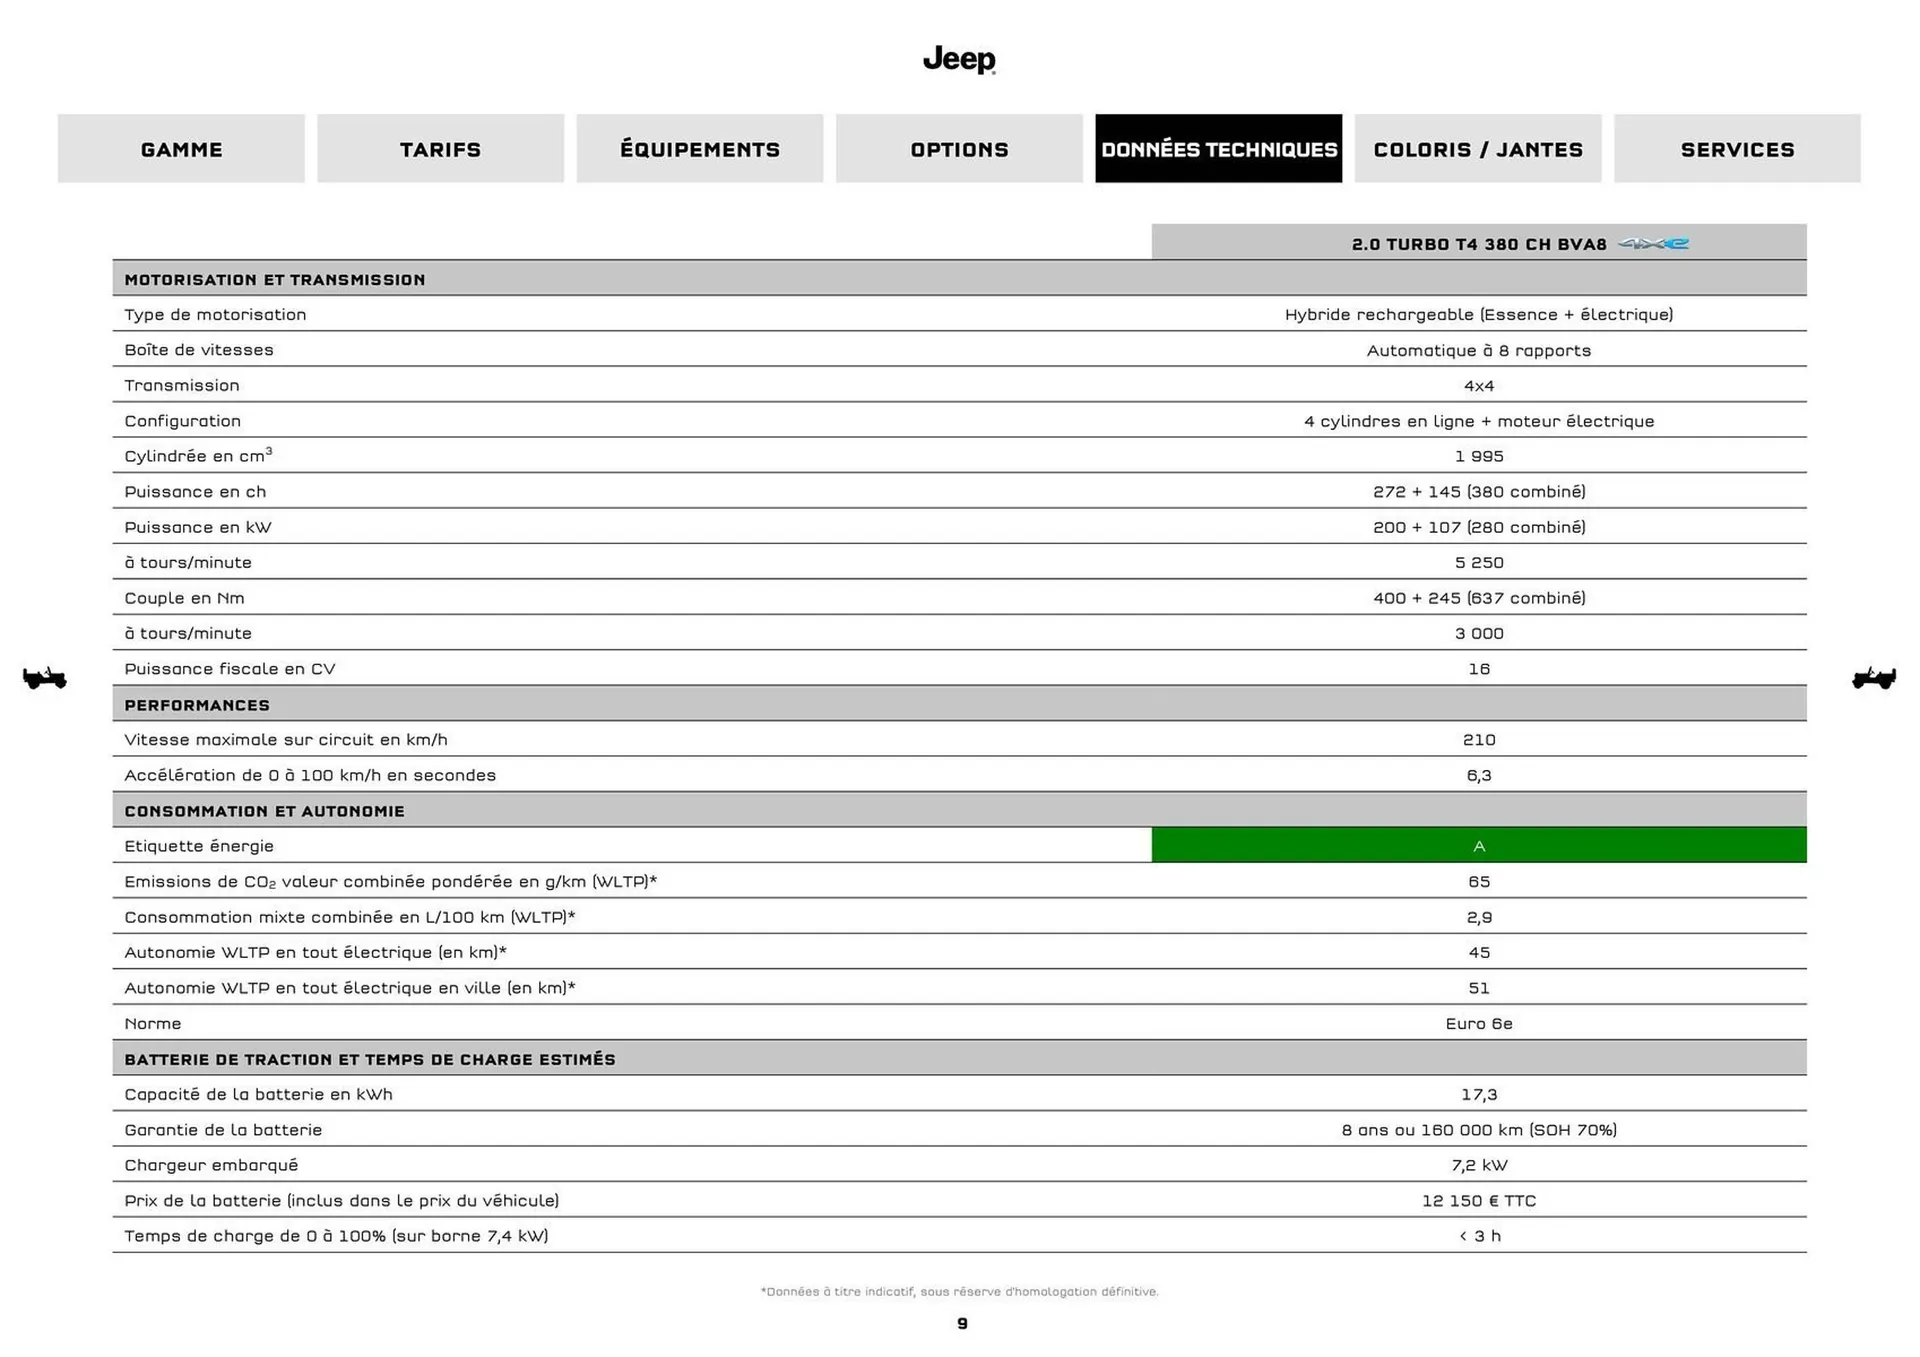Click the Consommation et Autonomie section header
Viewport: 1920px width, 1357px height.
pos(264,811)
